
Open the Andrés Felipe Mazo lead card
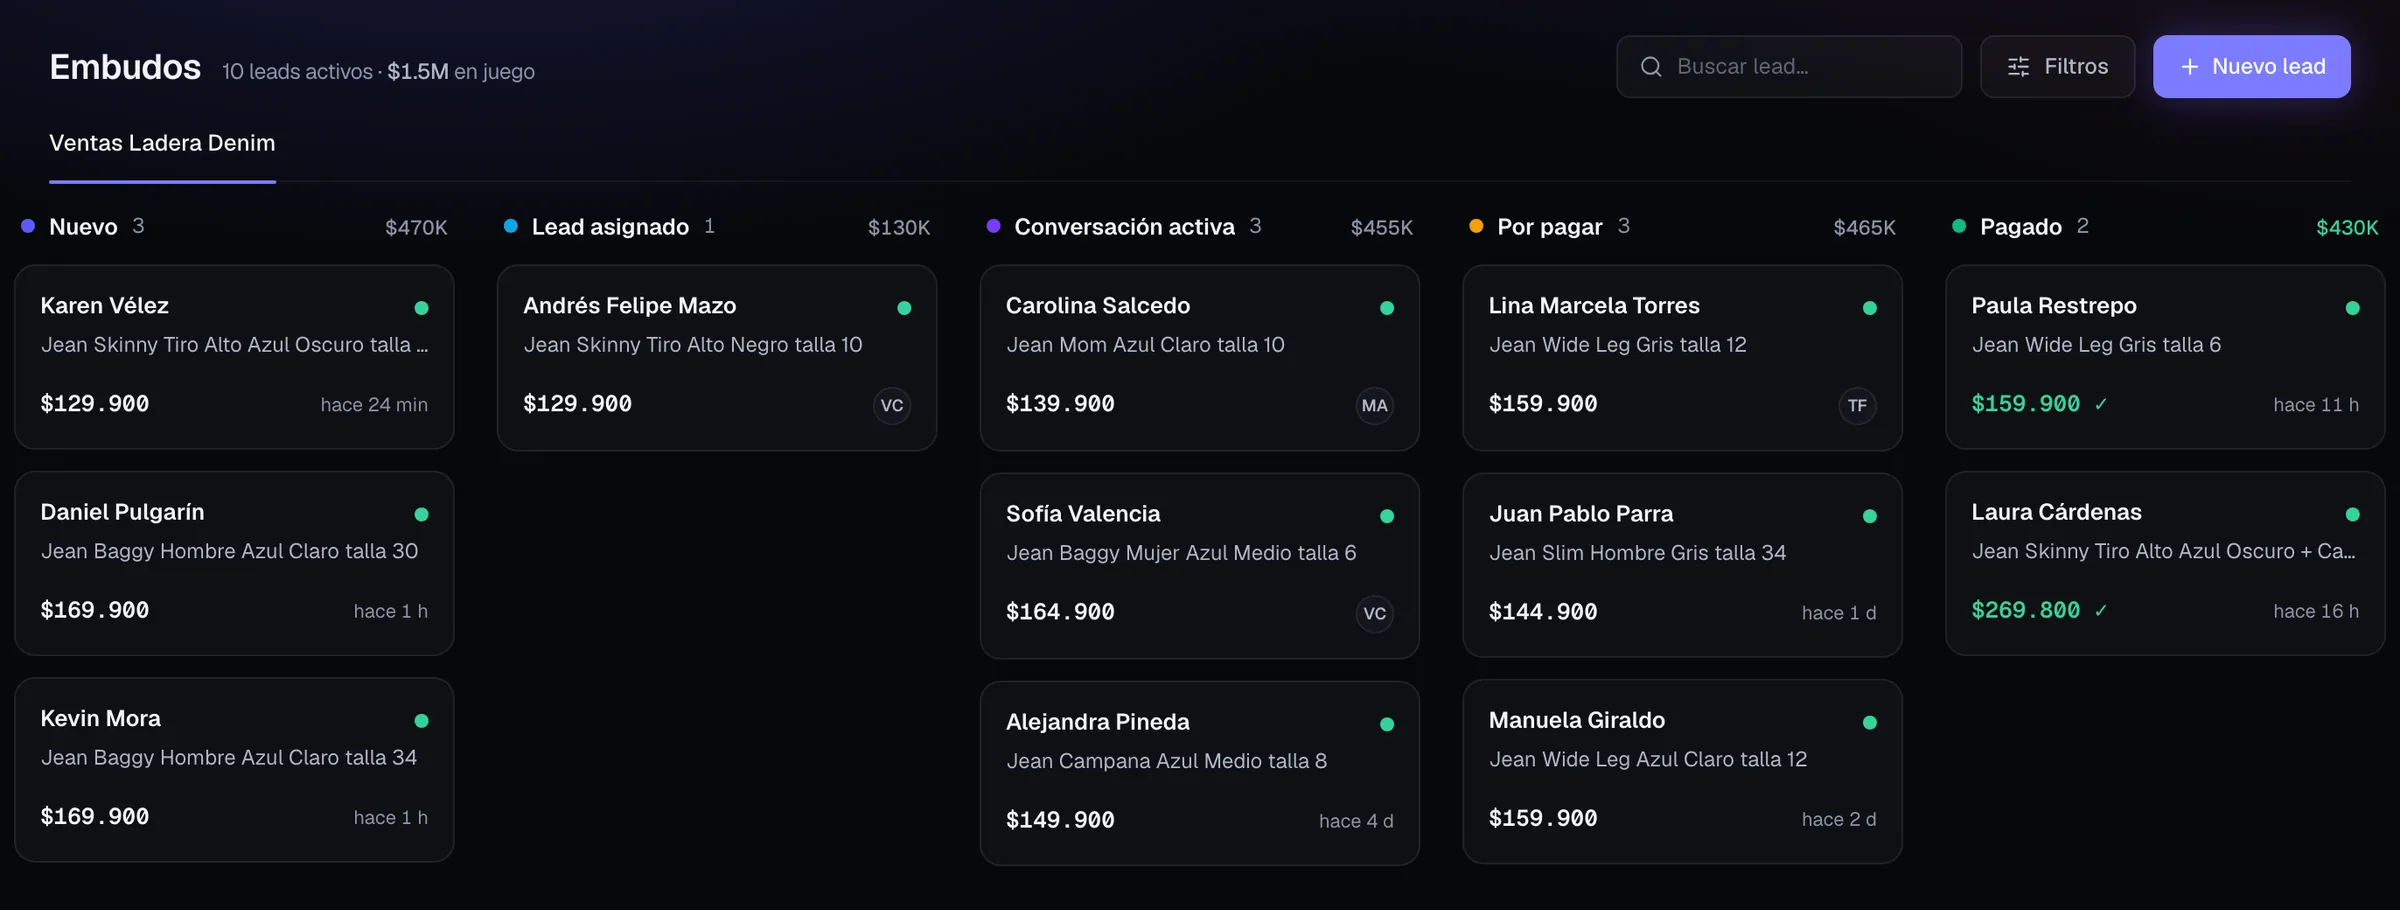[717, 357]
